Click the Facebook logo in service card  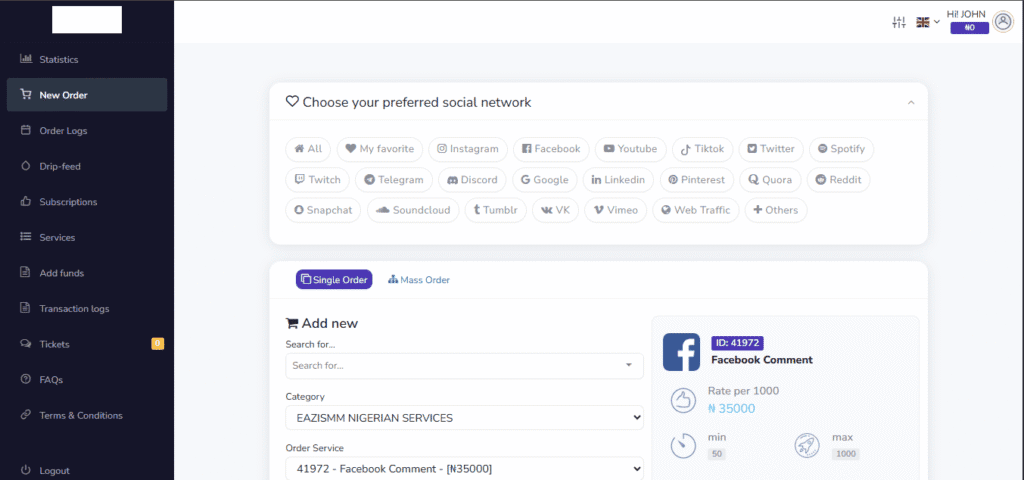(x=681, y=352)
